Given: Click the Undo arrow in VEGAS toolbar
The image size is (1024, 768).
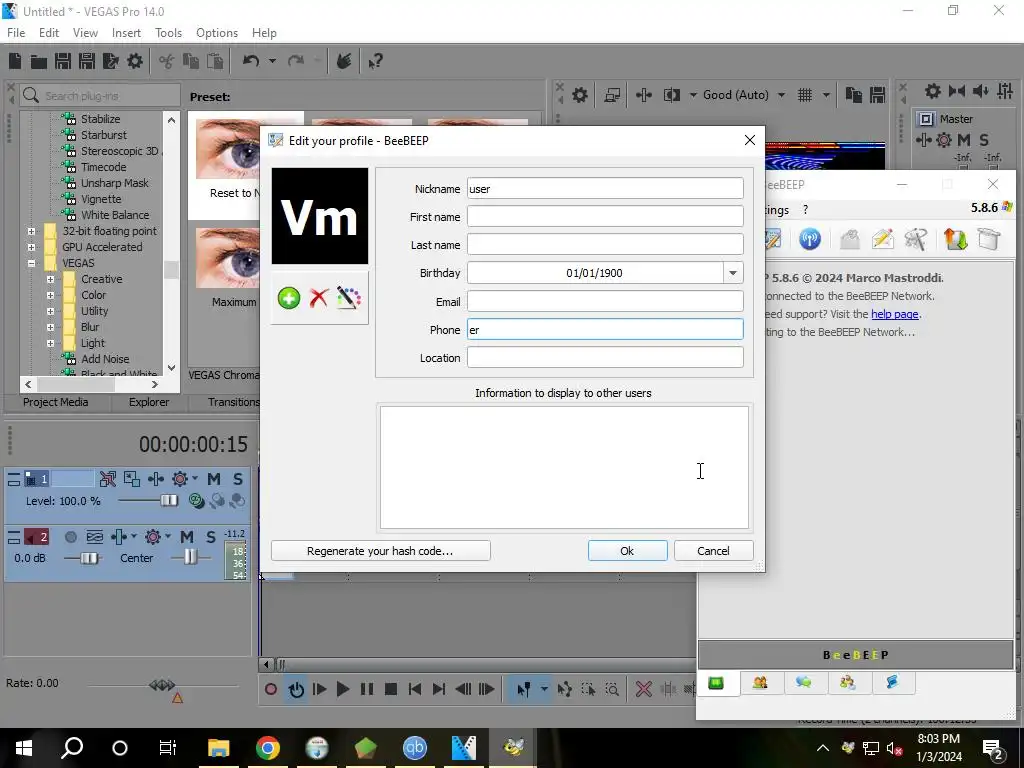Looking at the screenshot, I should [x=251, y=61].
